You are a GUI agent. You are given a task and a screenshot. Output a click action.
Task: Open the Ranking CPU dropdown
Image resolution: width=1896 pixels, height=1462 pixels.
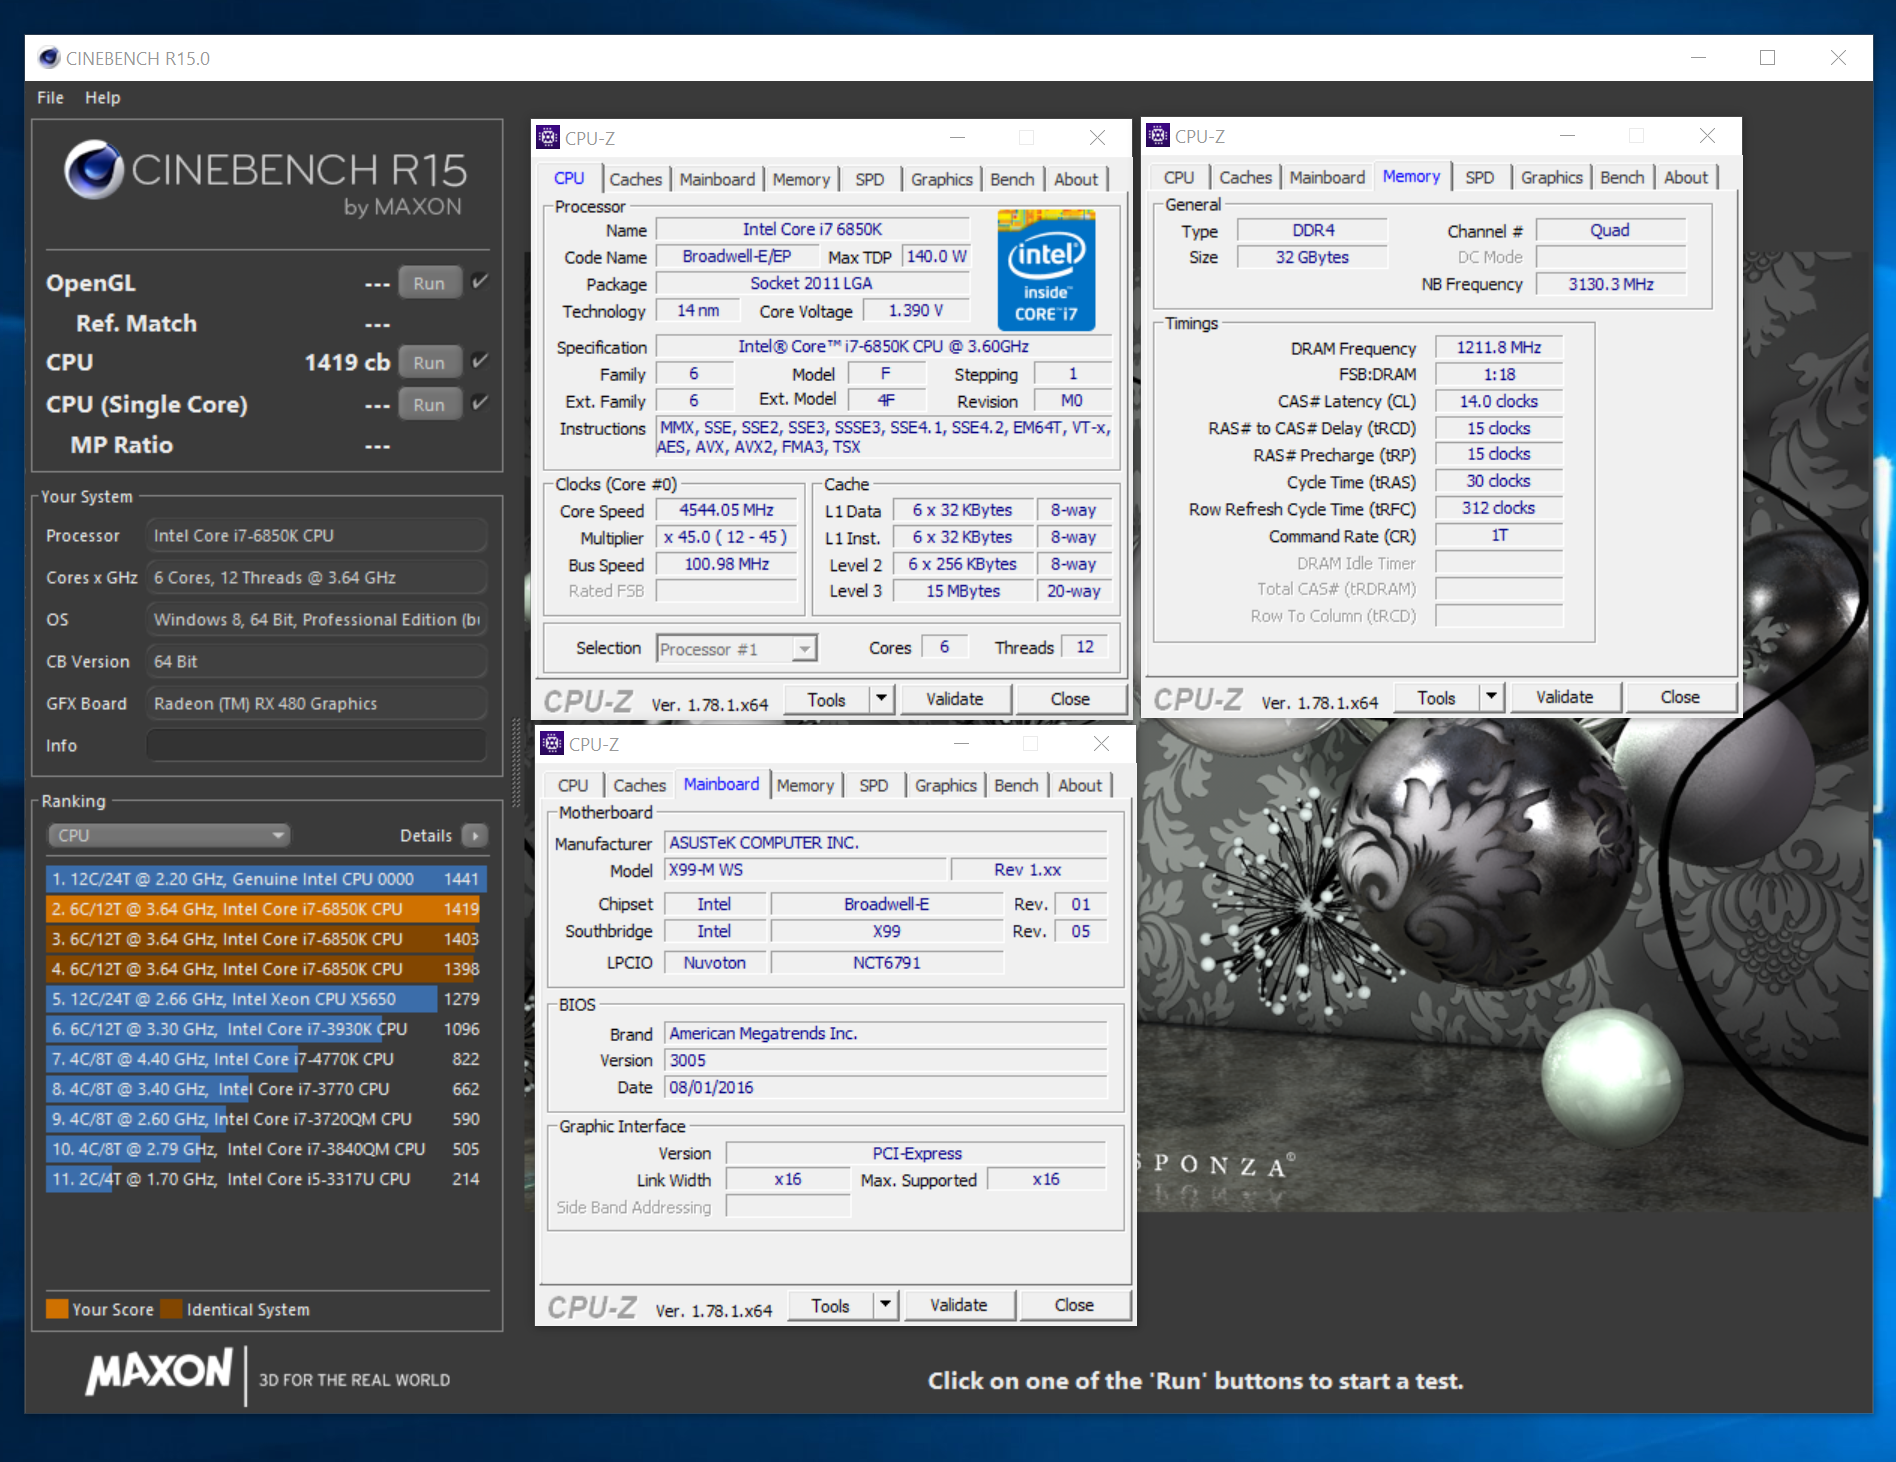click(168, 835)
